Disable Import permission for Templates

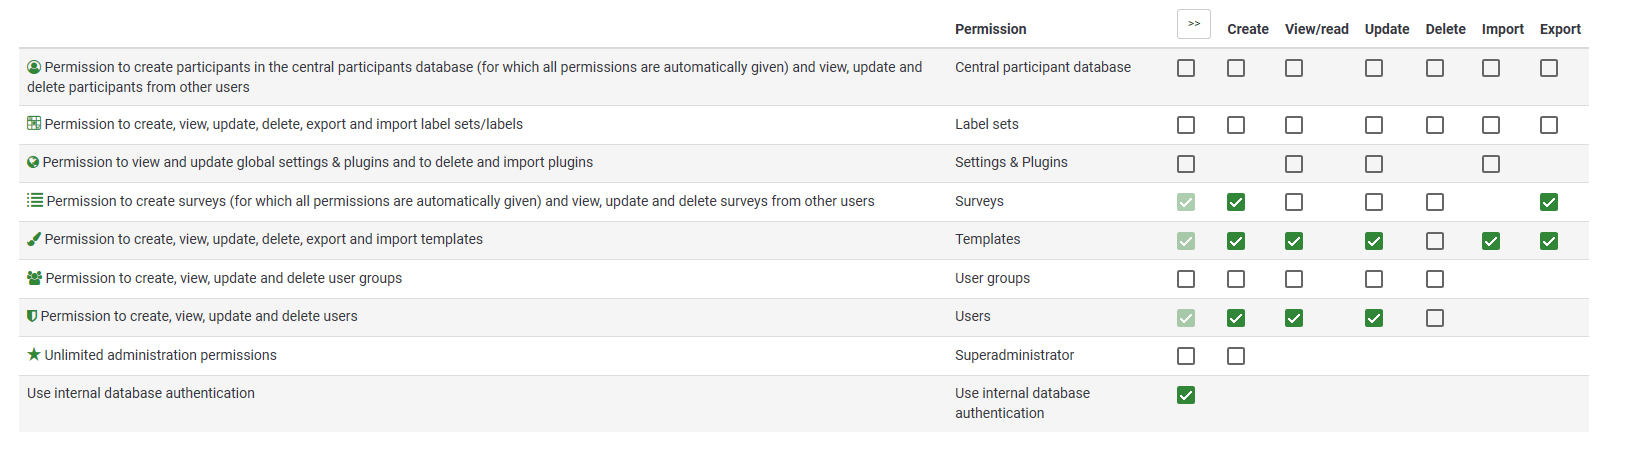tap(1490, 241)
